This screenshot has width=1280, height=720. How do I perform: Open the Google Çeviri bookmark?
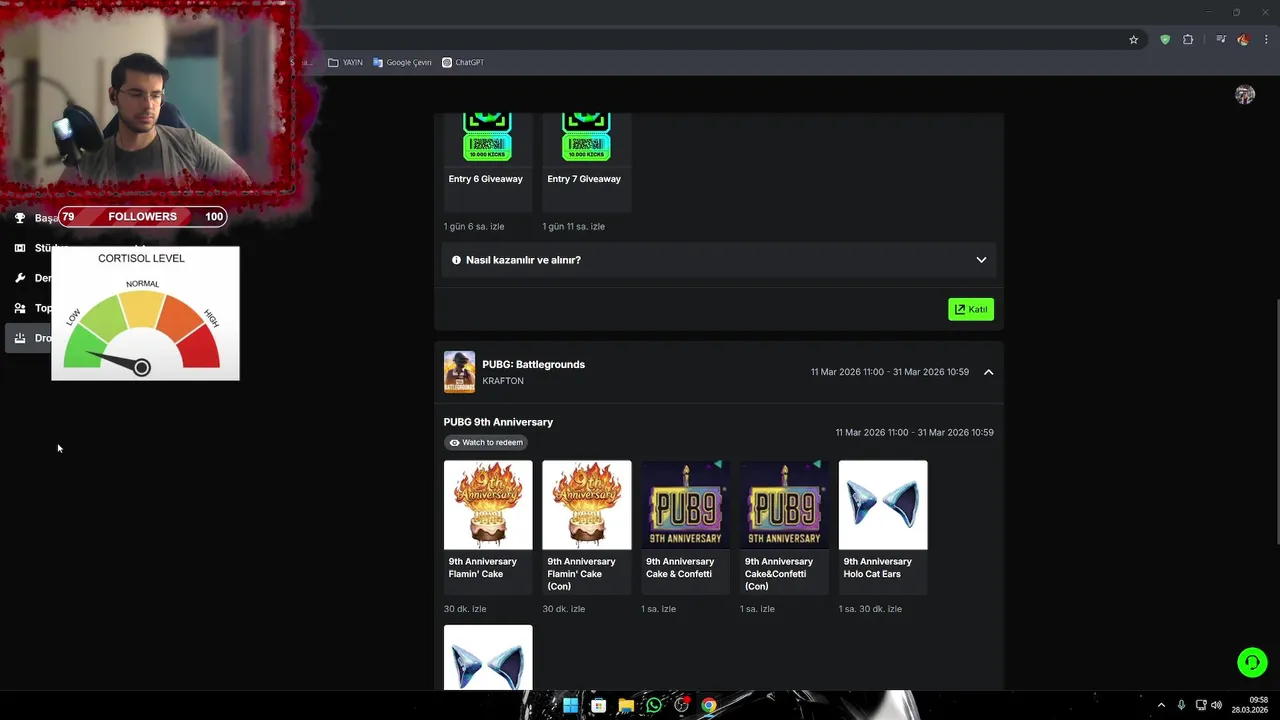click(x=402, y=62)
